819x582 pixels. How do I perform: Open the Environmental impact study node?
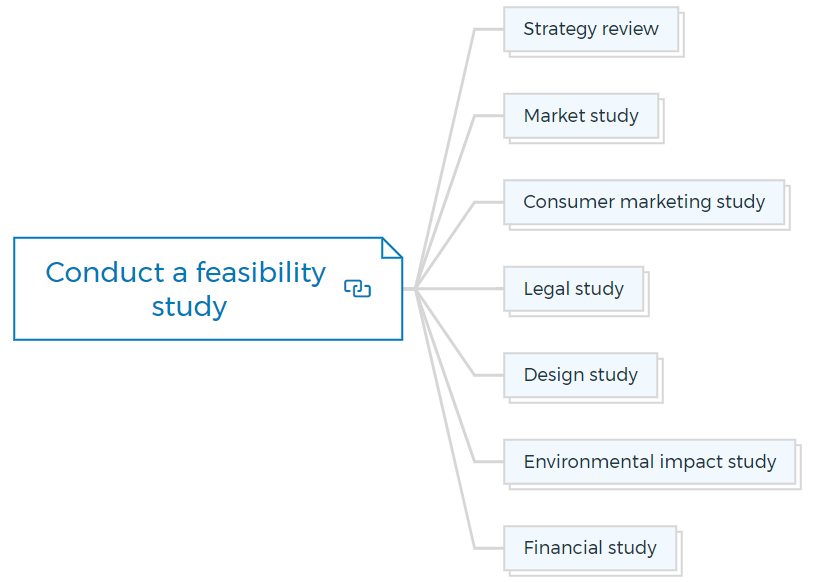pyautogui.click(x=649, y=462)
